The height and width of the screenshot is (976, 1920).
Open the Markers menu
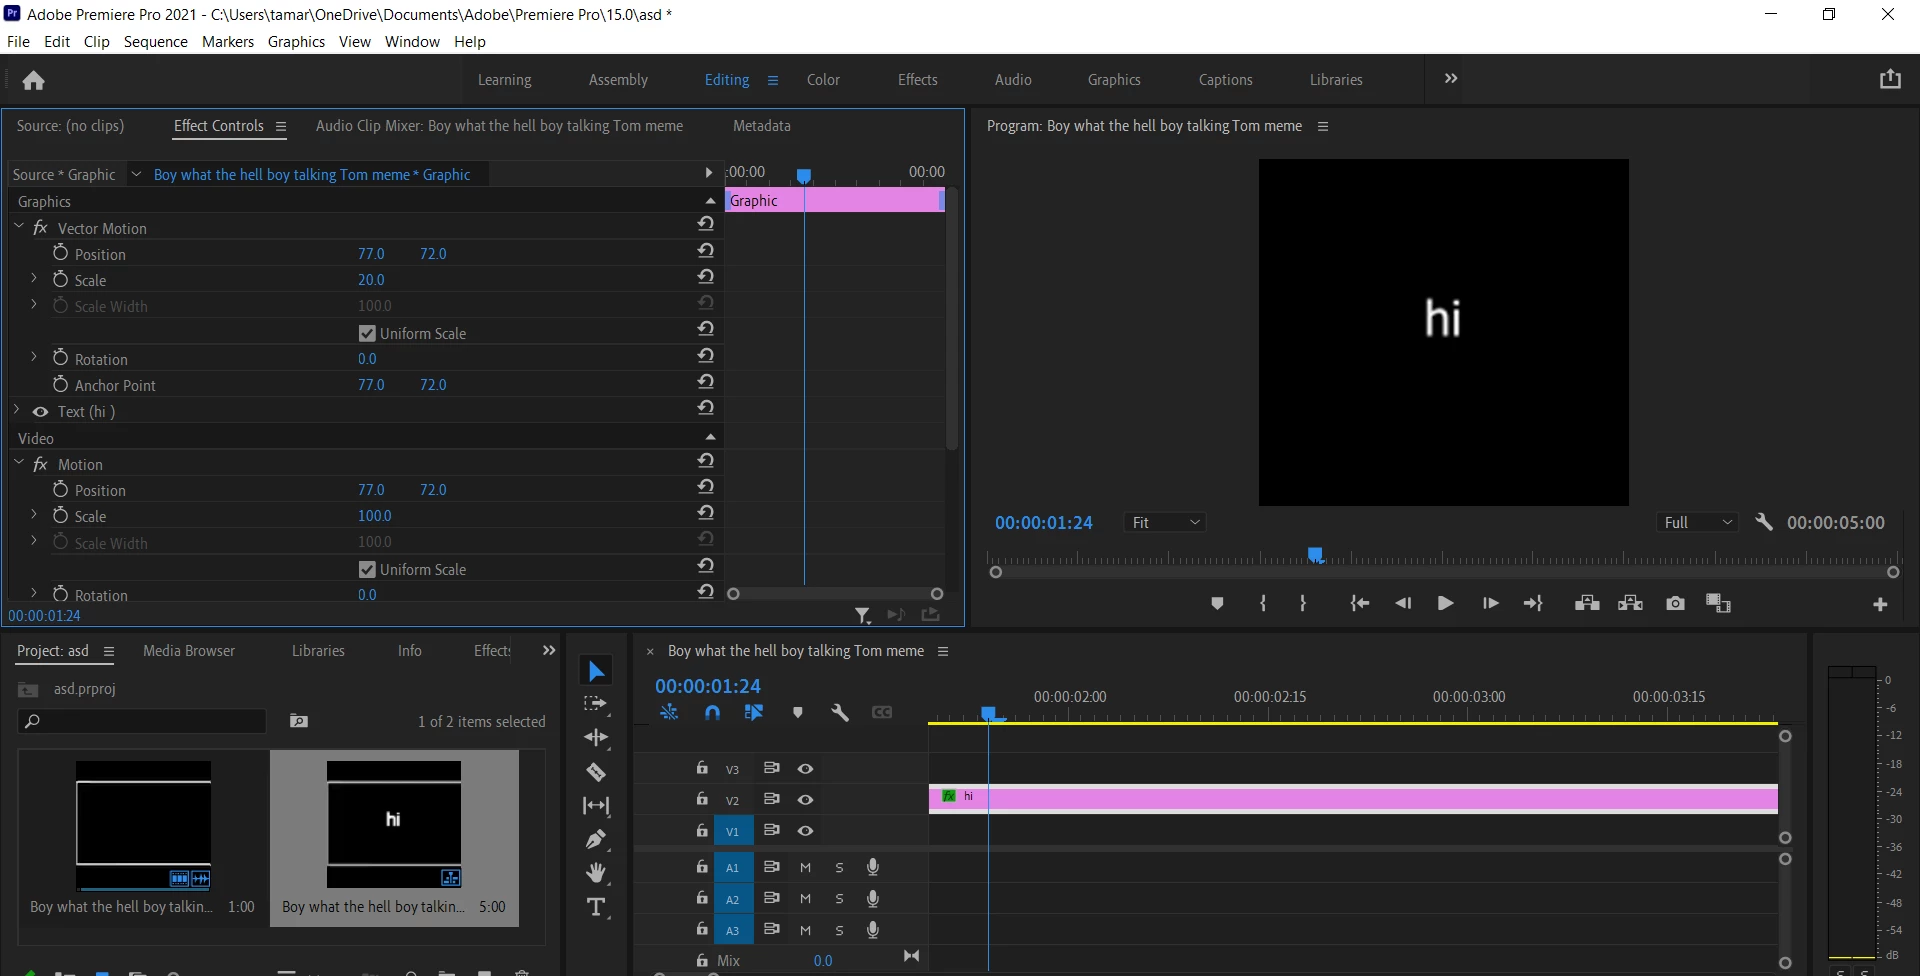[228, 41]
